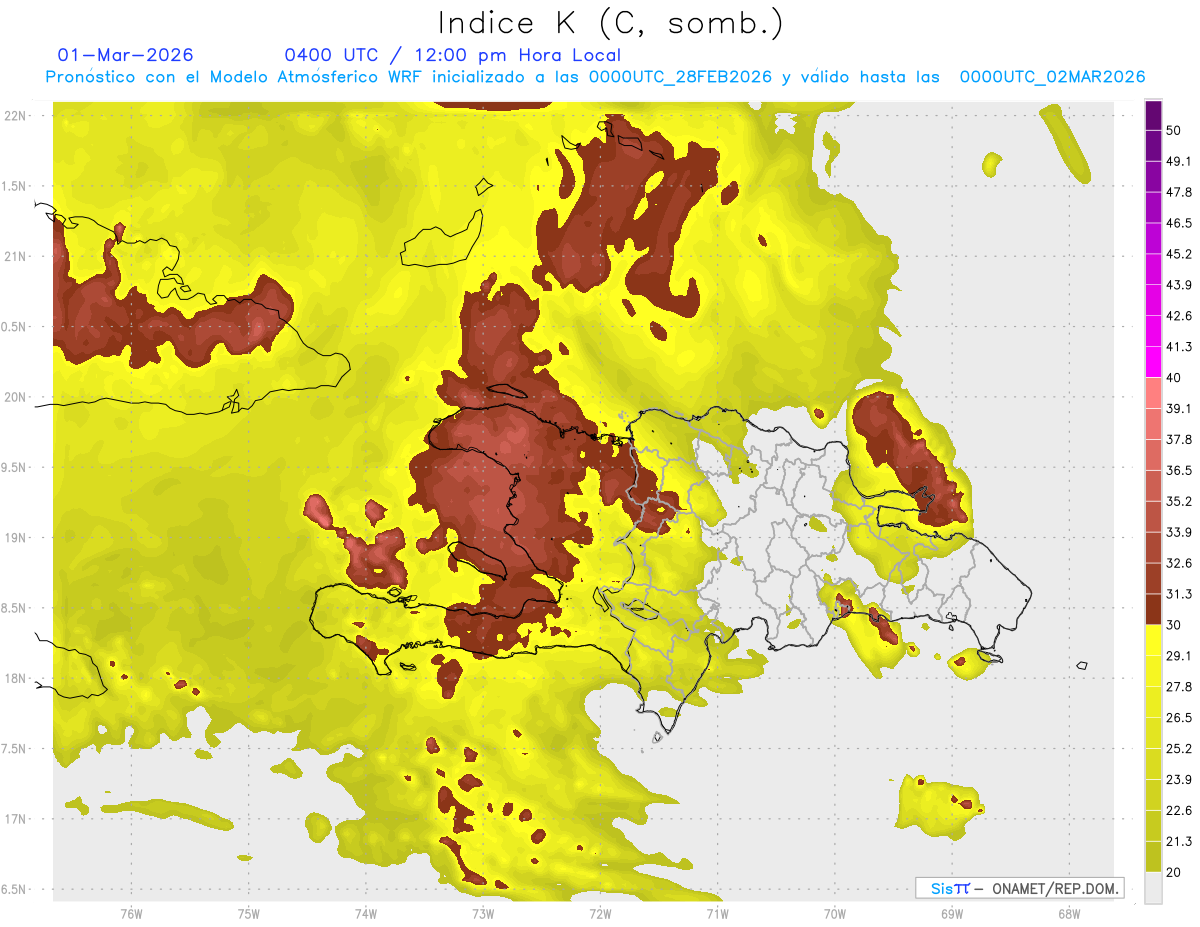Click the latitude label "18N"
This screenshot has height=927, width=1200.
pyautogui.click(x=15, y=678)
